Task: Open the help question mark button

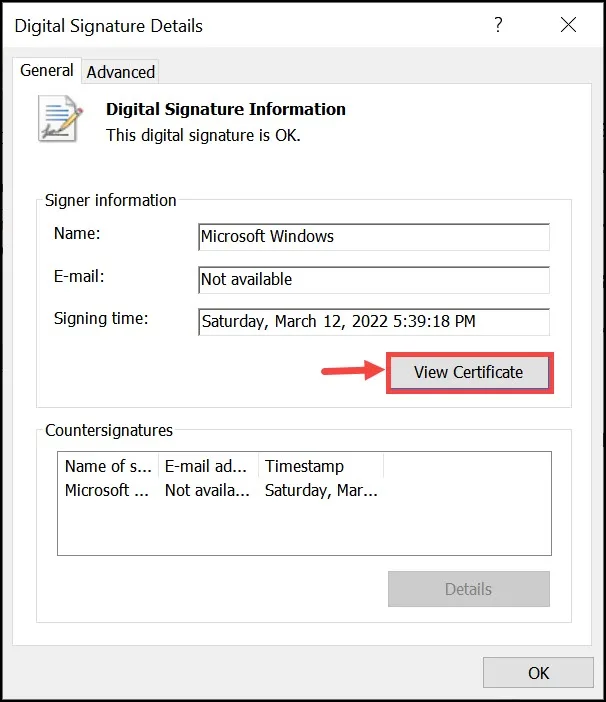Action: pyautogui.click(x=498, y=25)
